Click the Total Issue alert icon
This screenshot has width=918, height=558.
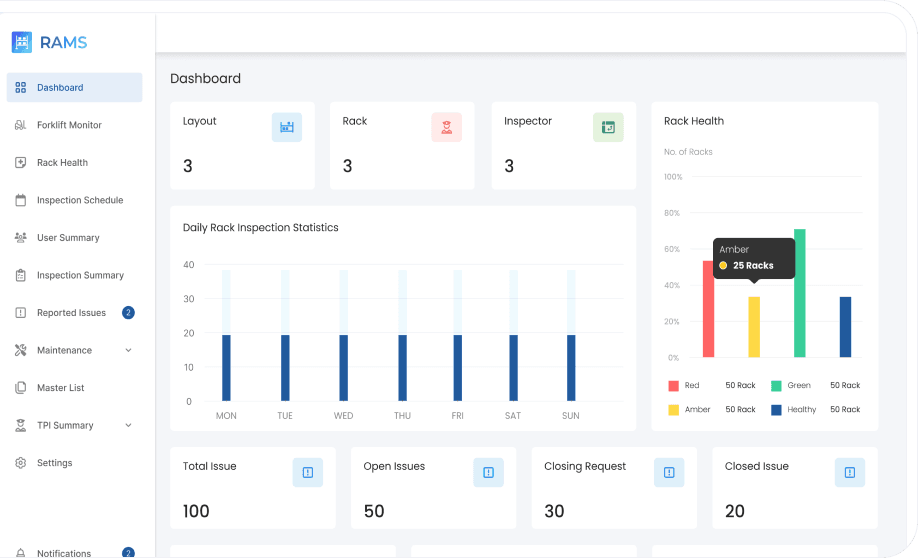308,473
